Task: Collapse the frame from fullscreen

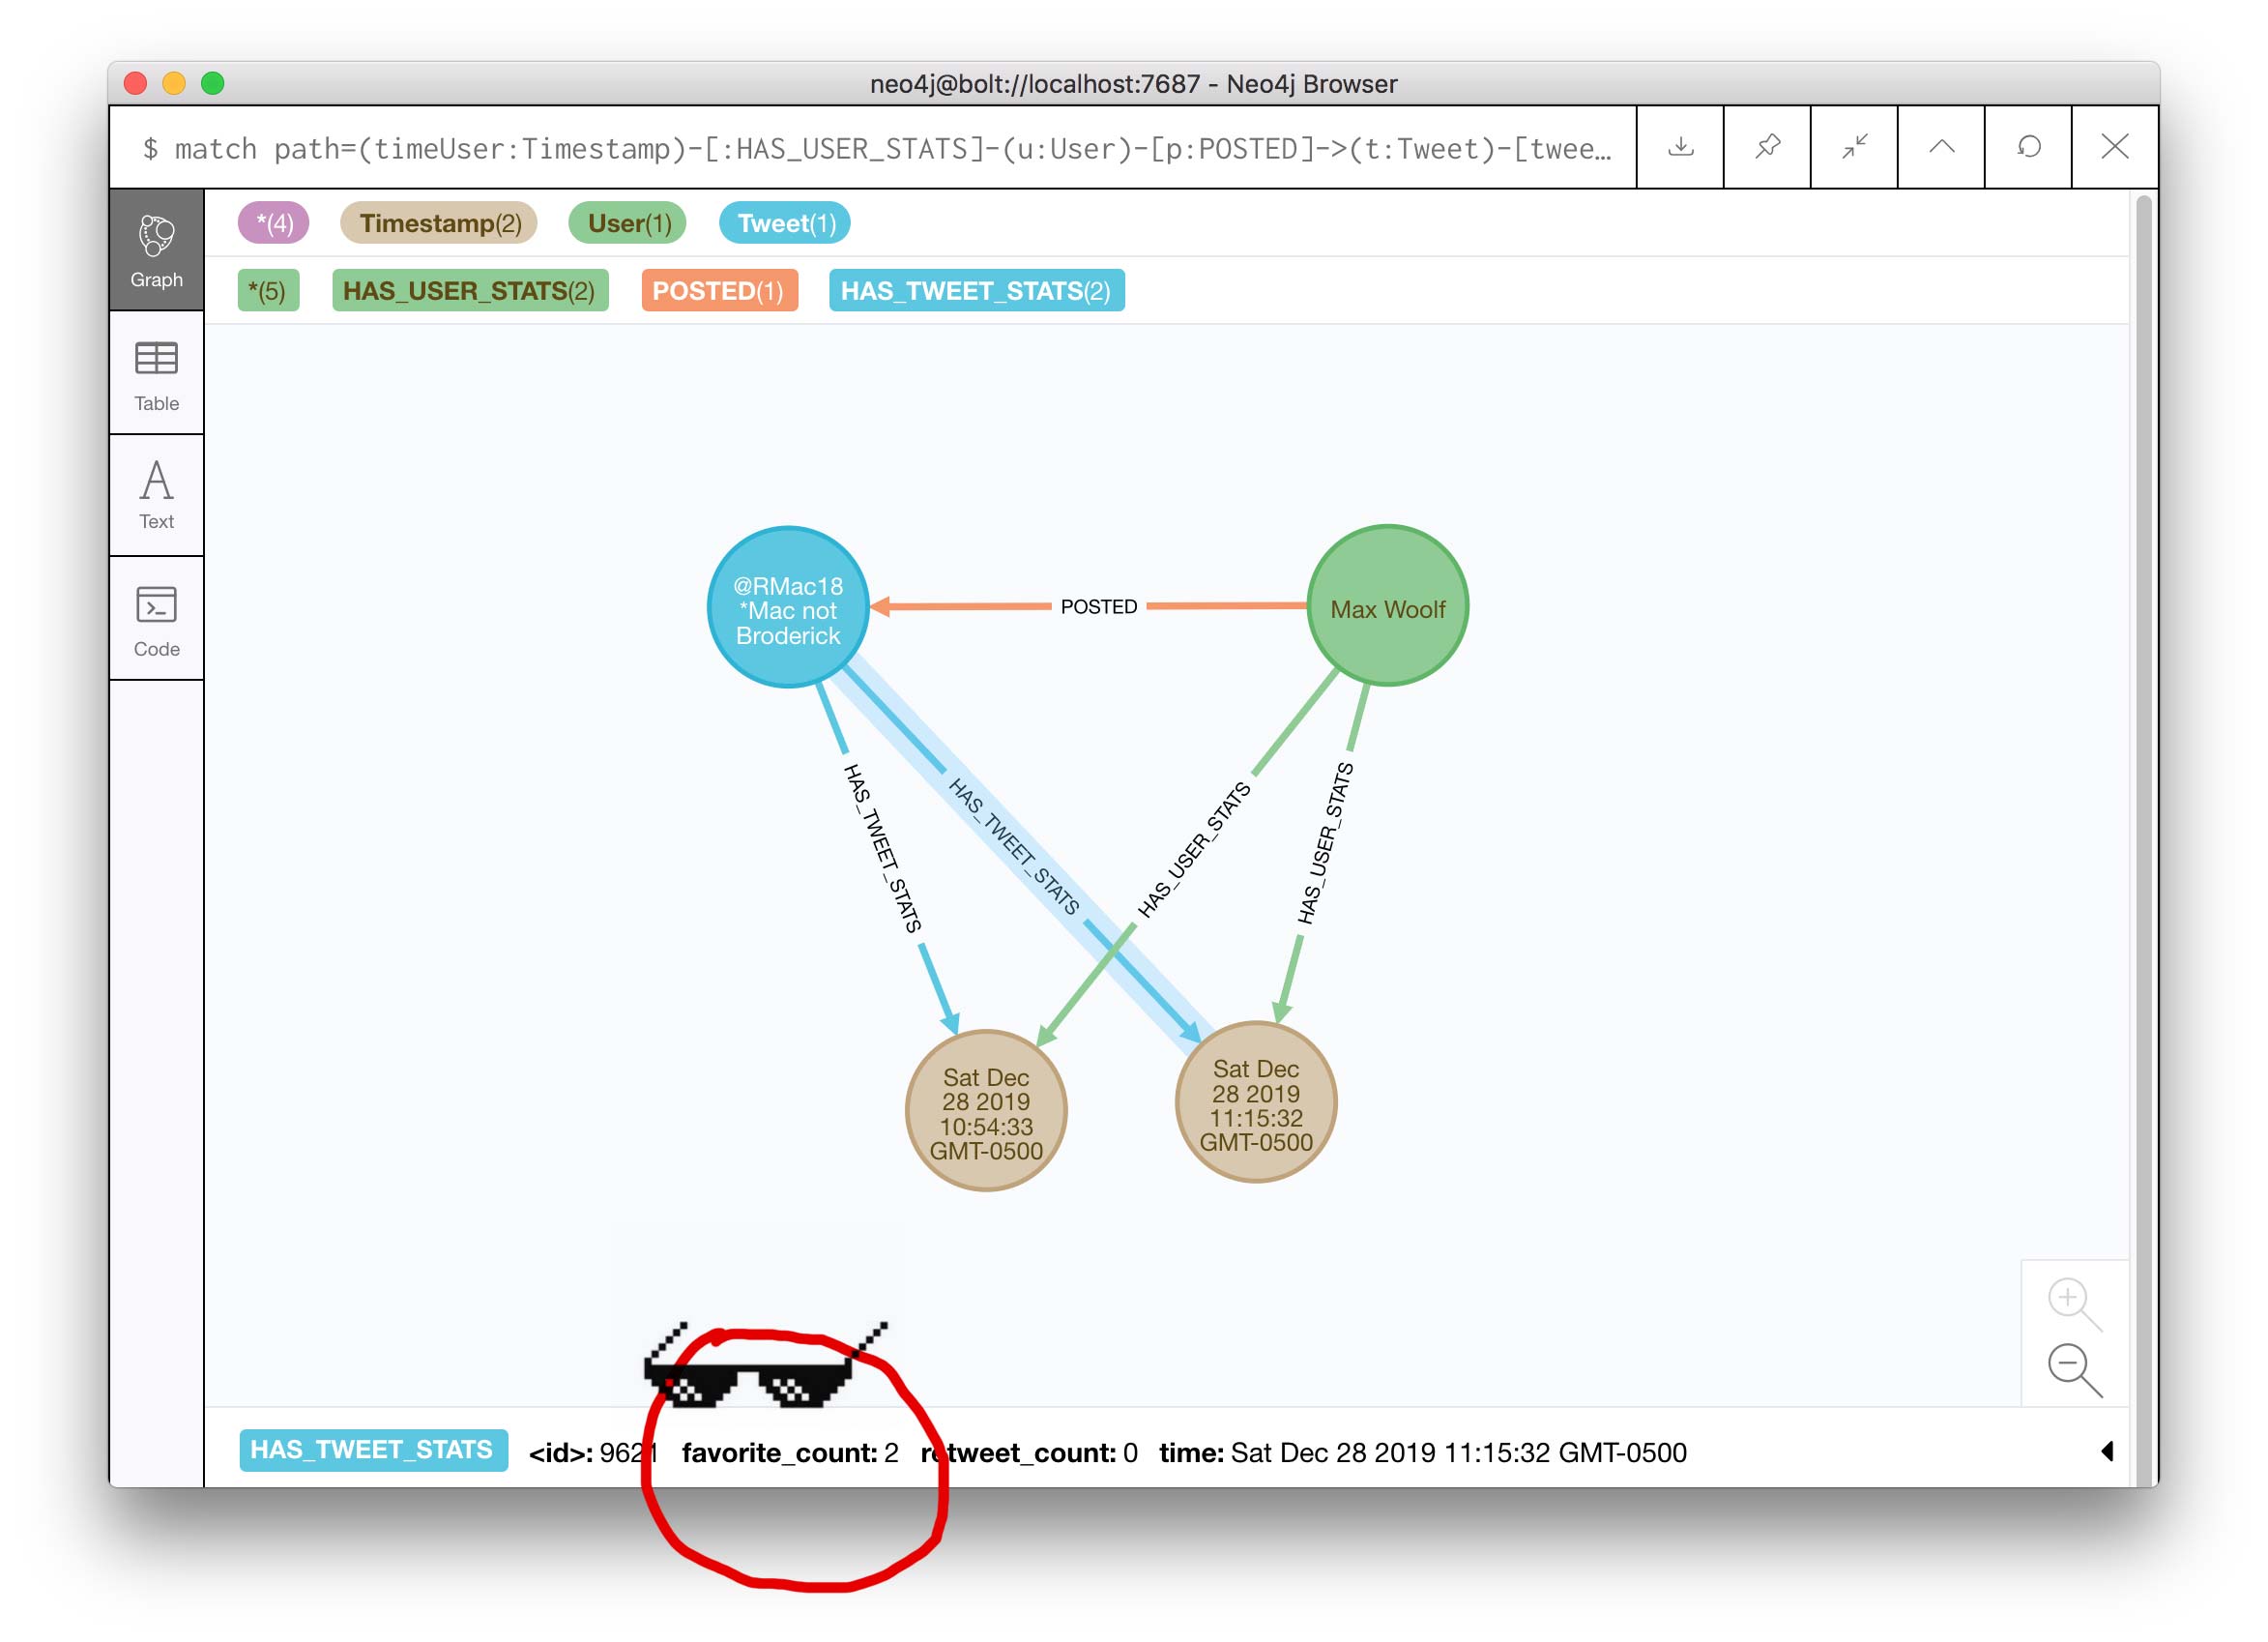Action: coord(1854,147)
